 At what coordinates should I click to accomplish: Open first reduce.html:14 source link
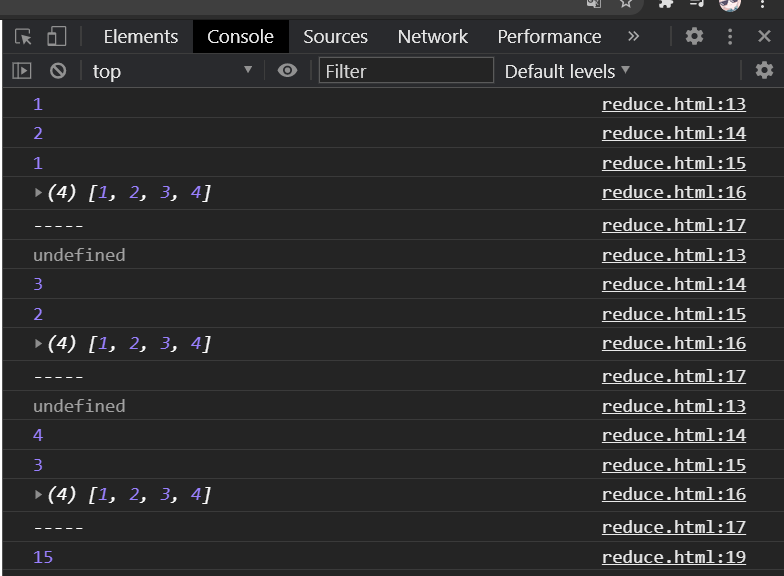click(674, 133)
